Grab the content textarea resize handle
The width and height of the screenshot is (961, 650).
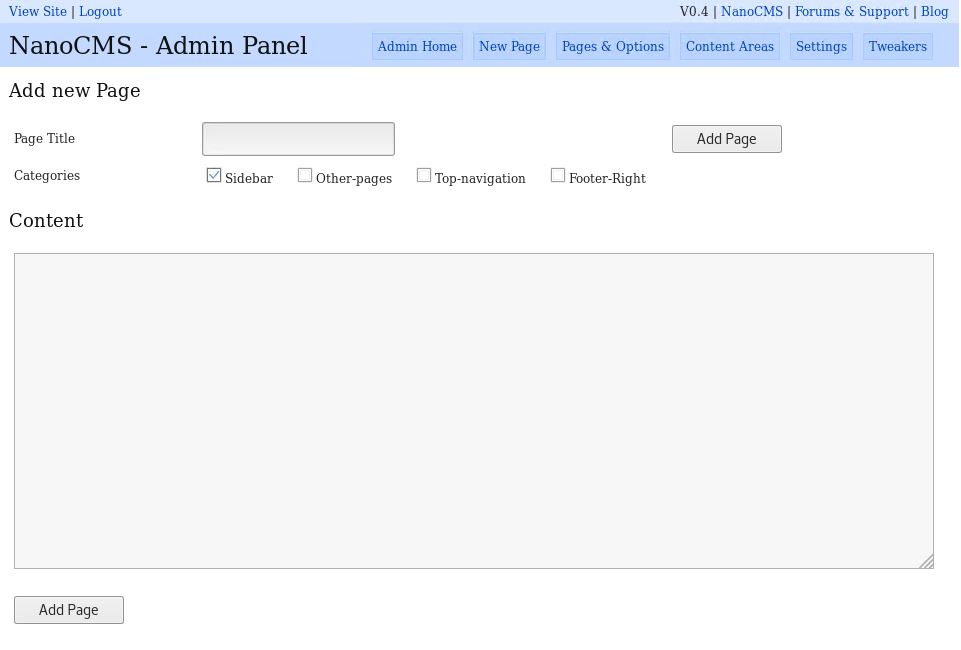tap(926, 562)
